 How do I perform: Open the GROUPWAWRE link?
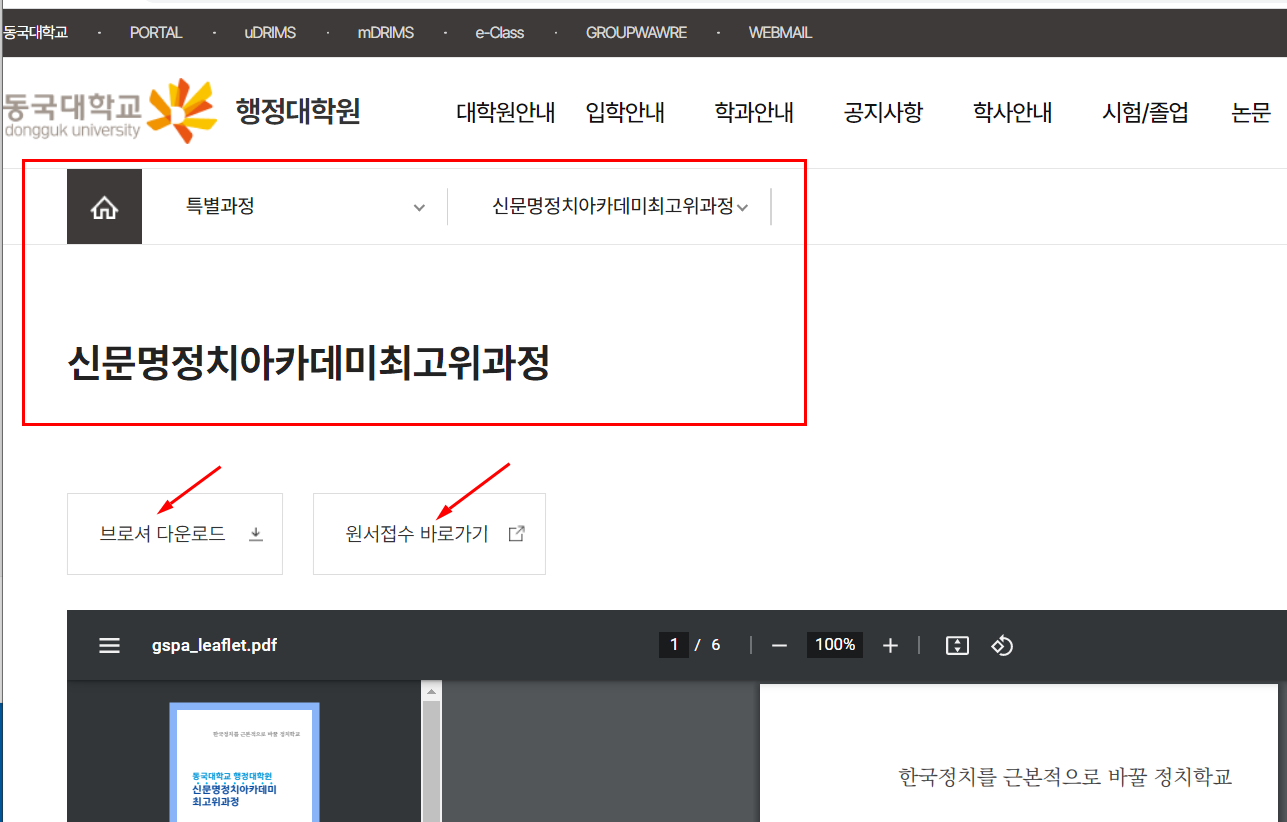point(636,33)
